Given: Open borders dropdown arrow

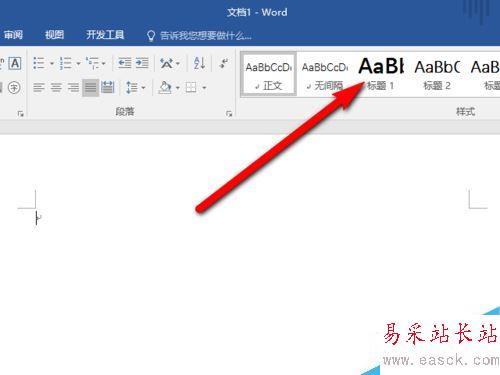Looking at the screenshot, I should pos(204,88).
